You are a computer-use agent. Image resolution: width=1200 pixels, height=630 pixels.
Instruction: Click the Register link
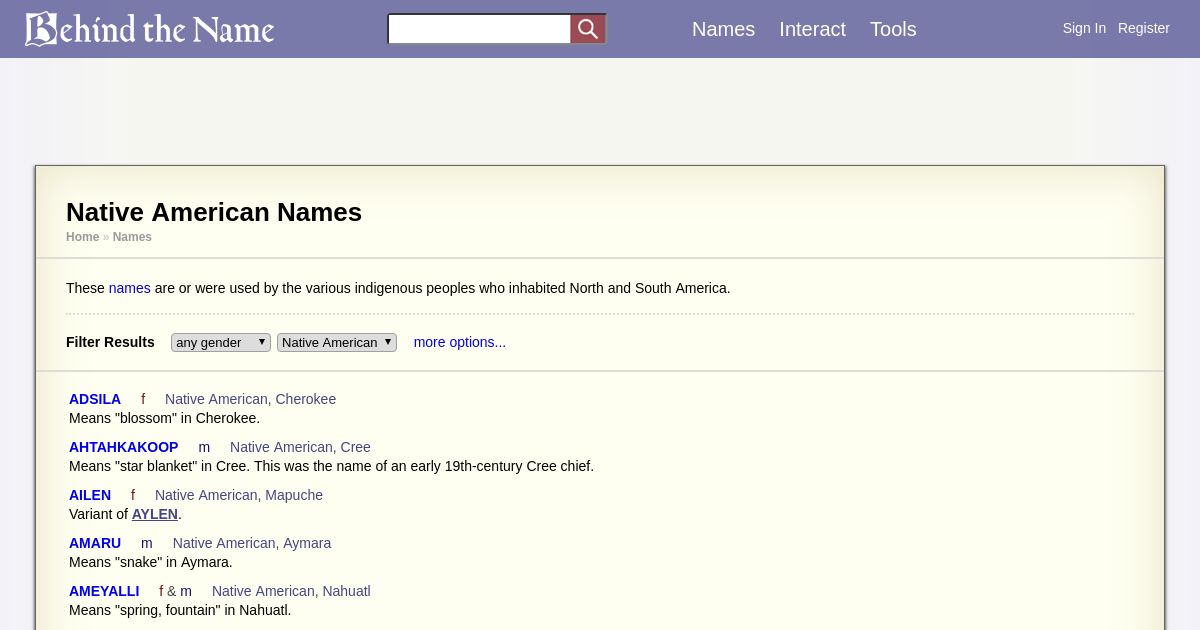pos(1144,28)
